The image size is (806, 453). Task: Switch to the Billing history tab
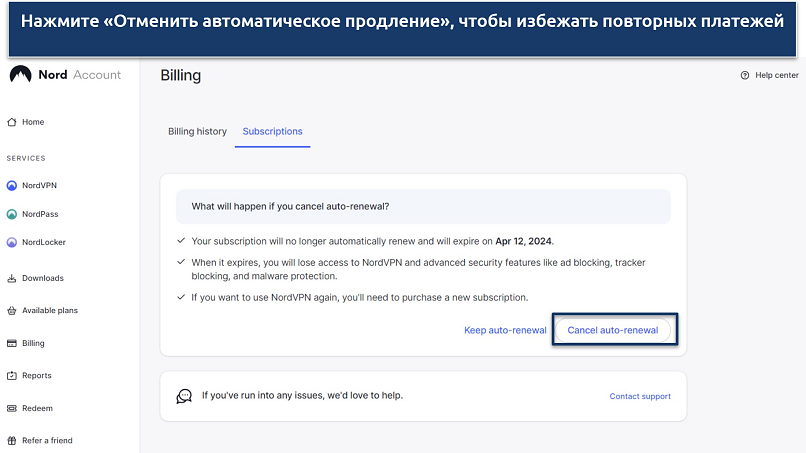(197, 132)
